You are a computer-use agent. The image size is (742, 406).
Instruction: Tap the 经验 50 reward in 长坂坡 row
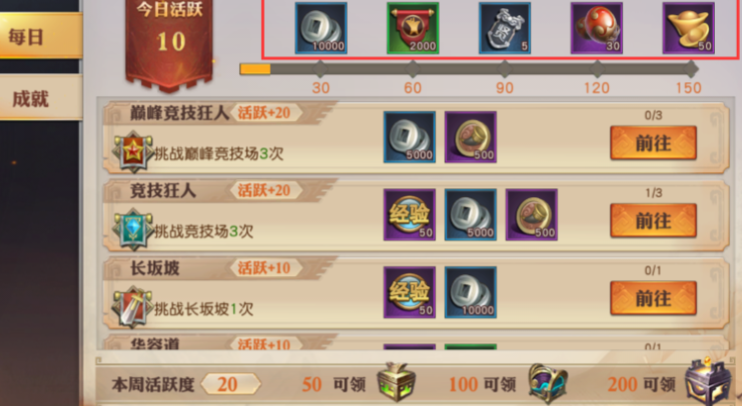point(409,292)
